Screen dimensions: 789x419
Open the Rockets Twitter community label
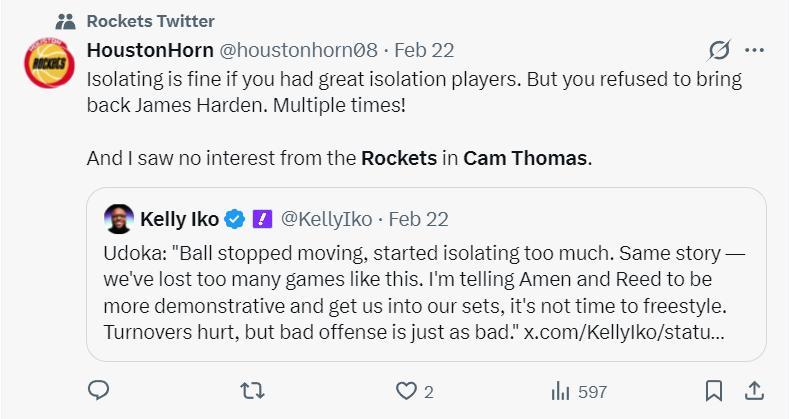(x=150, y=21)
